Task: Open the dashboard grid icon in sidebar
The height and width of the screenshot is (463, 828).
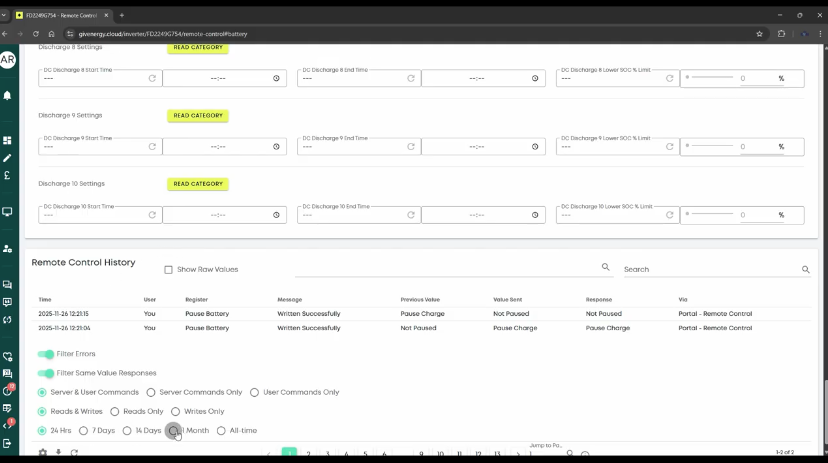Action: (7, 140)
